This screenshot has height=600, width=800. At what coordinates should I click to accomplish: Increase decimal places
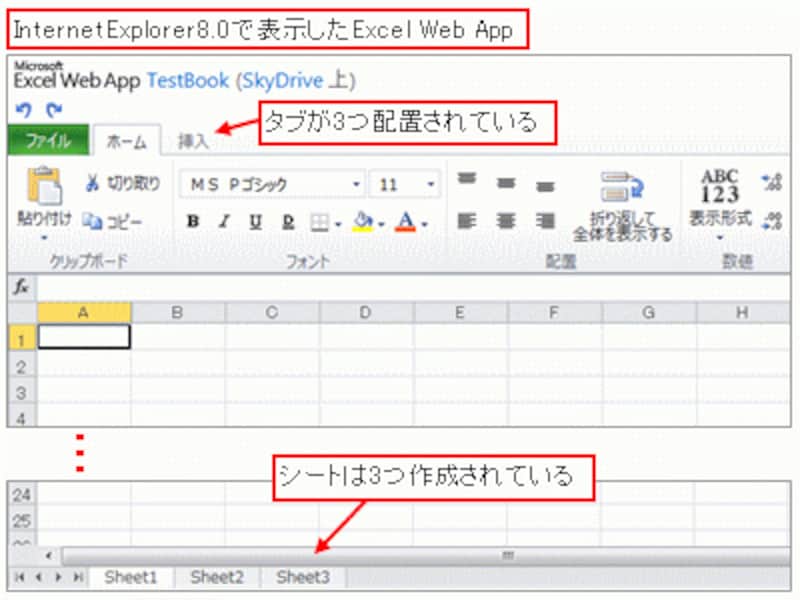772,182
